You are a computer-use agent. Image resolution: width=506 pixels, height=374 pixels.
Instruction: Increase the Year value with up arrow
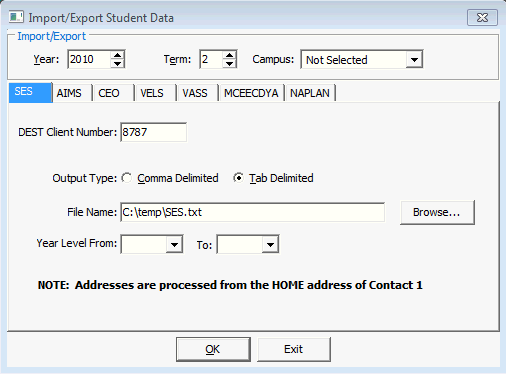pos(117,55)
